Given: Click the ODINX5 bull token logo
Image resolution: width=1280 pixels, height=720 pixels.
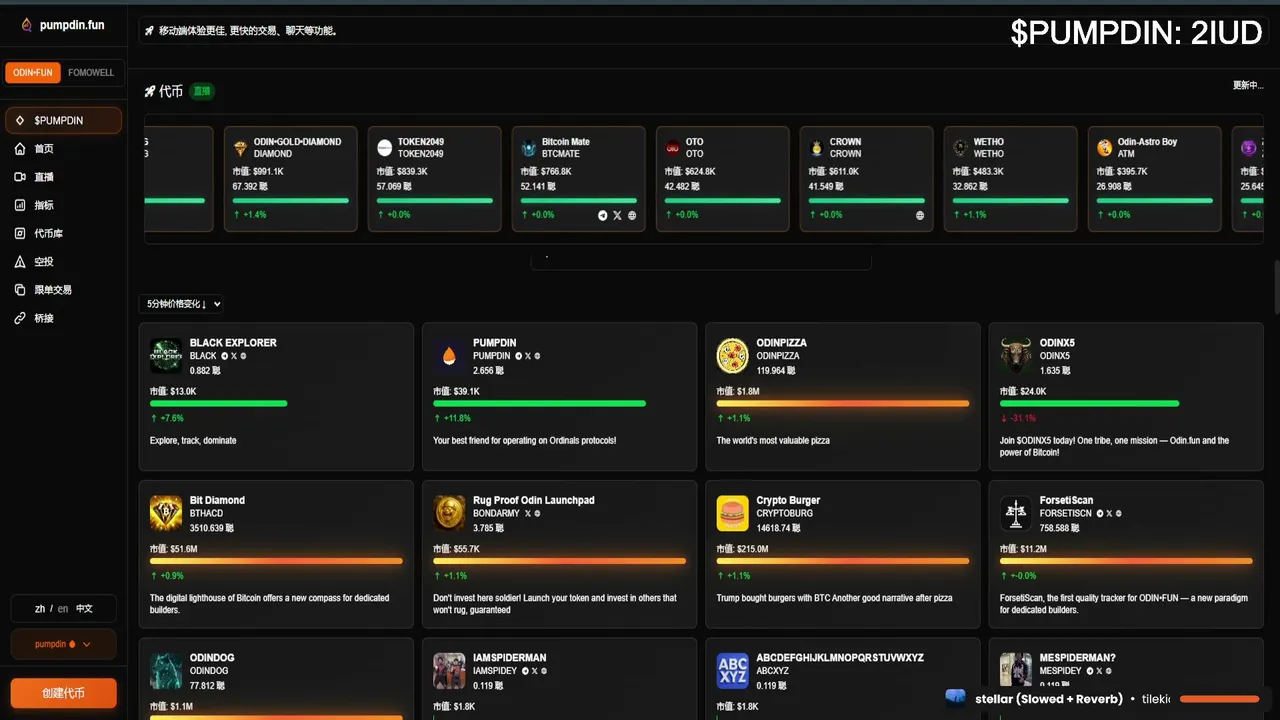Looking at the screenshot, I should click(x=1016, y=355).
